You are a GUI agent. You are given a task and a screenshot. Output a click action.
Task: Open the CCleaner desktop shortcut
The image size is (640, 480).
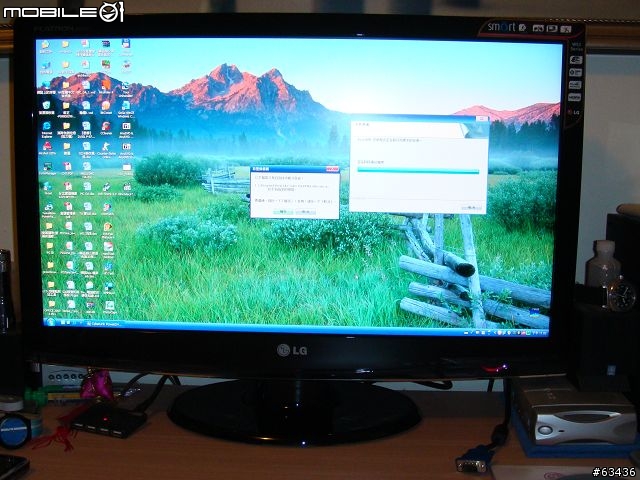point(106,129)
